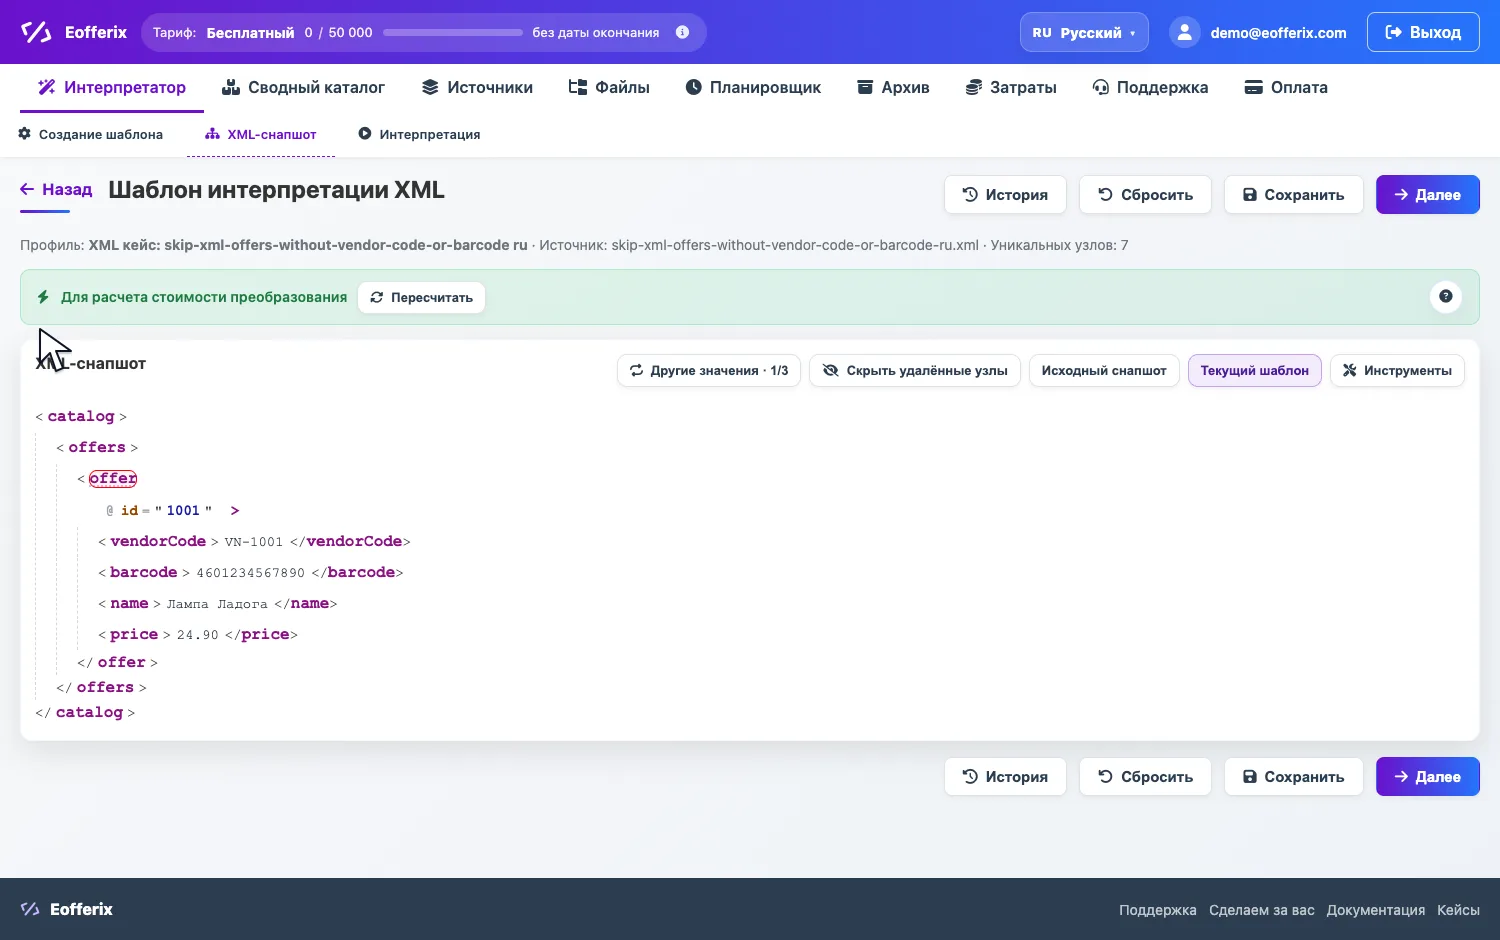Click the opening offers tag
Image resolution: width=1500 pixels, height=940 pixels.
97,447
